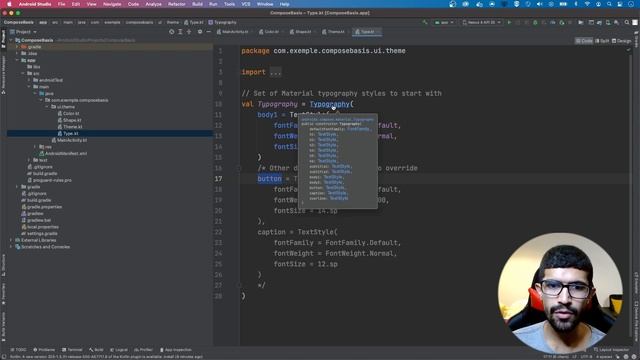Screen dimensions: 640x360
Task: Select Theme.kt in project tree
Action: click(70, 127)
